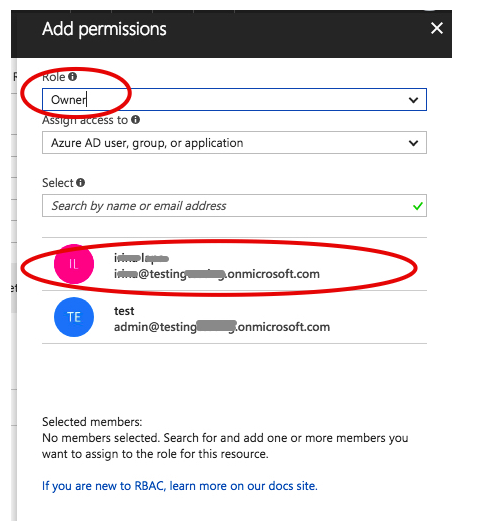The height and width of the screenshot is (521, 484).
Task: Click the Assign access to label
Action: pyautogui.click(x=85, y=120)
